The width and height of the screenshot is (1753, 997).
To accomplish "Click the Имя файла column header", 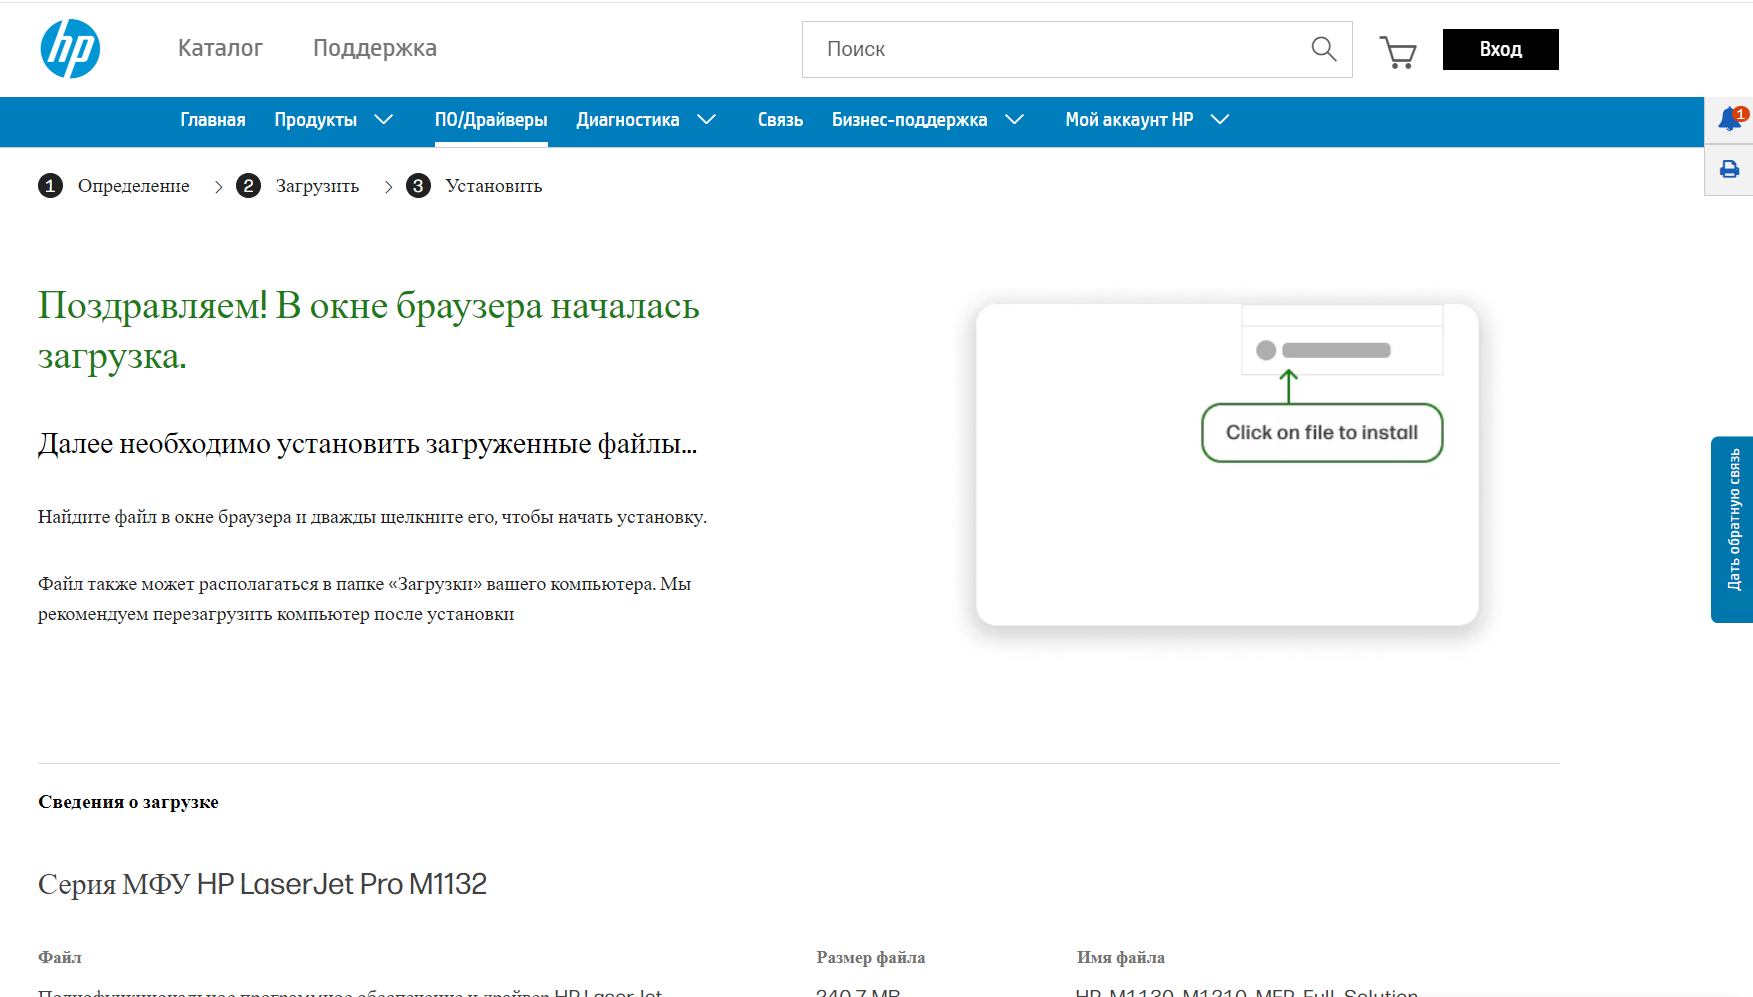I will click(x=1120, y=957).
